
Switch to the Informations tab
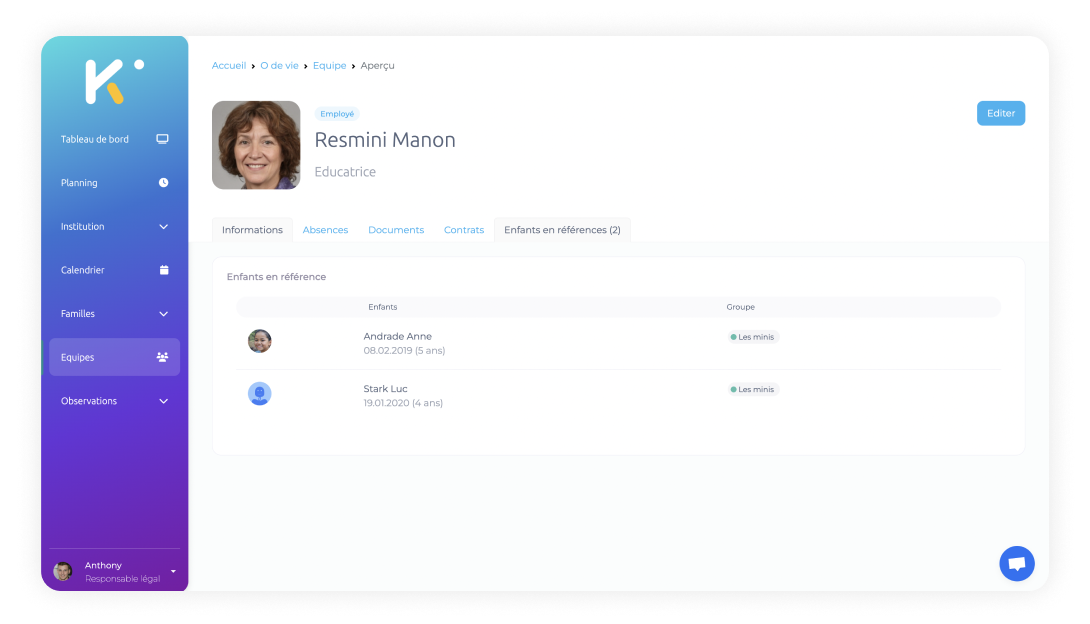pyautogui.click(x=252, y=230)
